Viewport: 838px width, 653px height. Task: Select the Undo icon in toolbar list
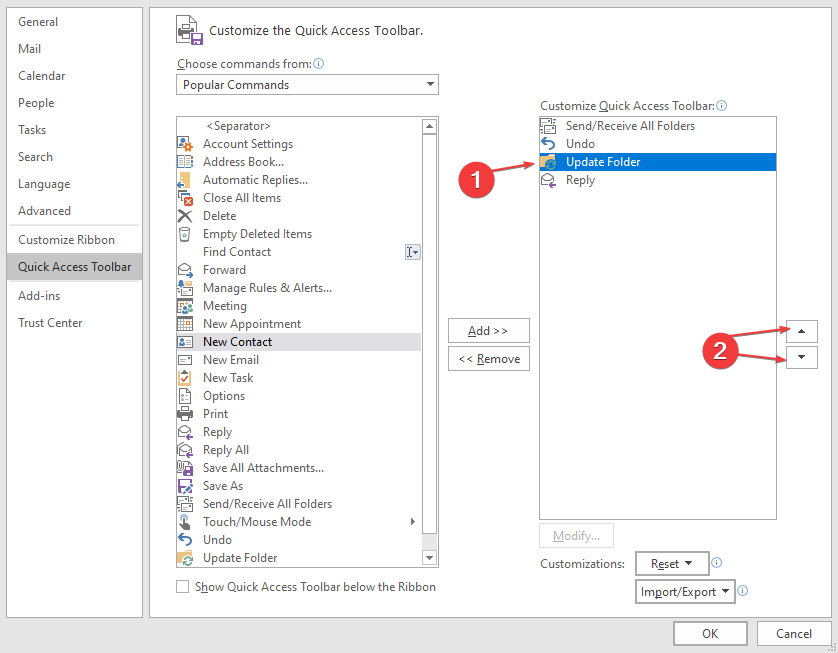(548, 144)
